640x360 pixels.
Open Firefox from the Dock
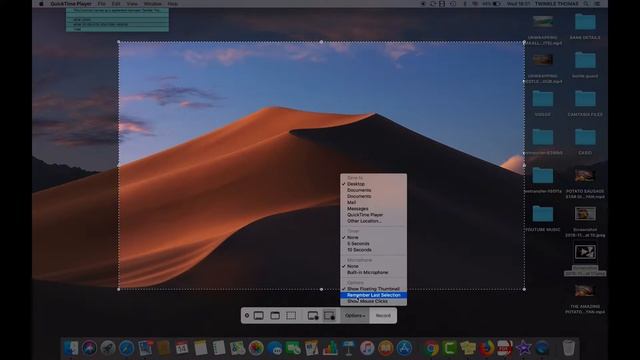click(487, 348)
